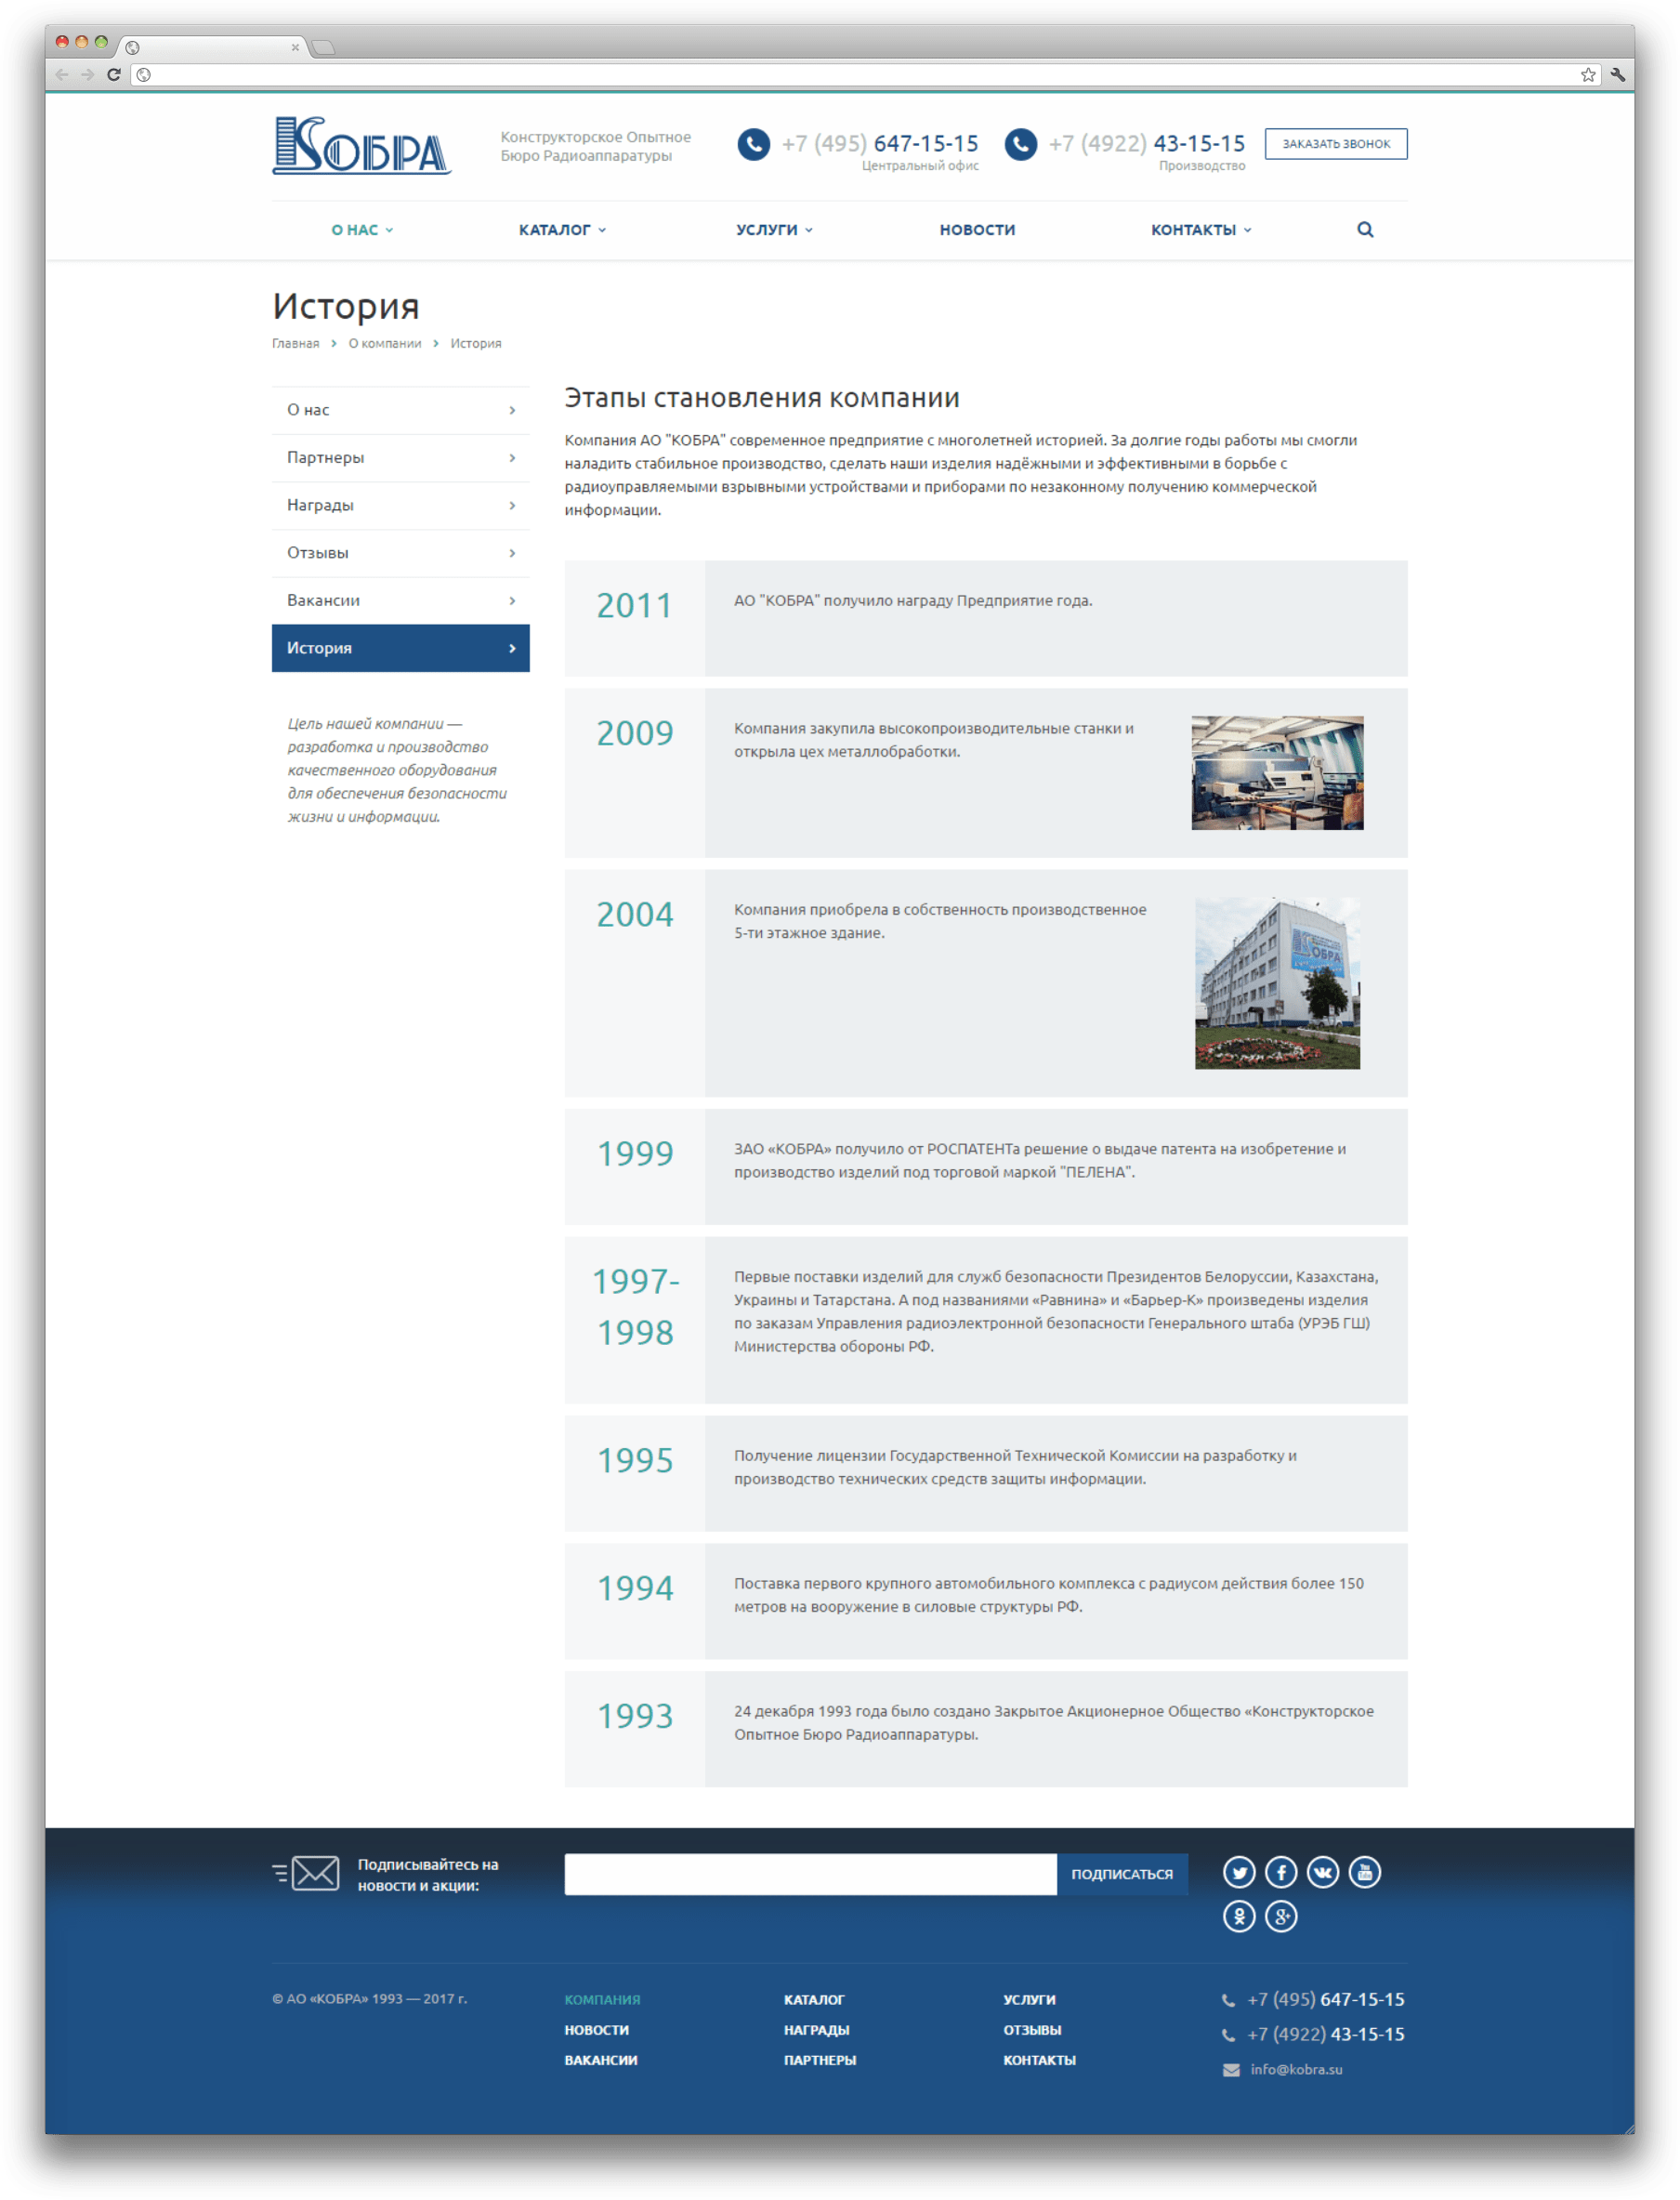
Task: Click the ЗАКАЗАТЬ ЗВОНОК button
Action: pos(1336,144)
